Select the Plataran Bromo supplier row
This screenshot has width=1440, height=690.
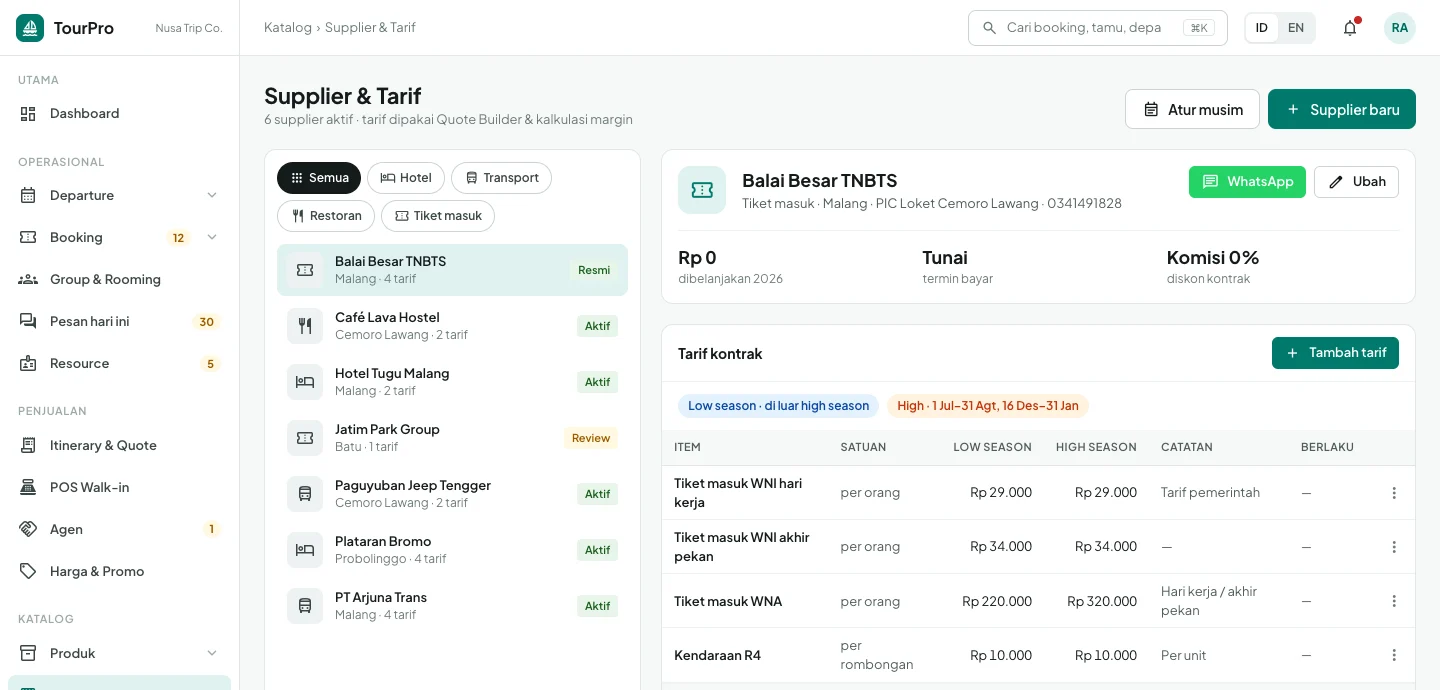(452, 550)
